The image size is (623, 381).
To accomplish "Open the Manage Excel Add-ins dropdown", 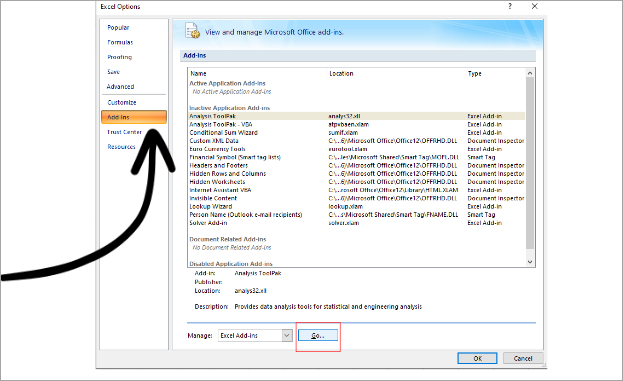I will pyautogui.click(x=287, y=335).
